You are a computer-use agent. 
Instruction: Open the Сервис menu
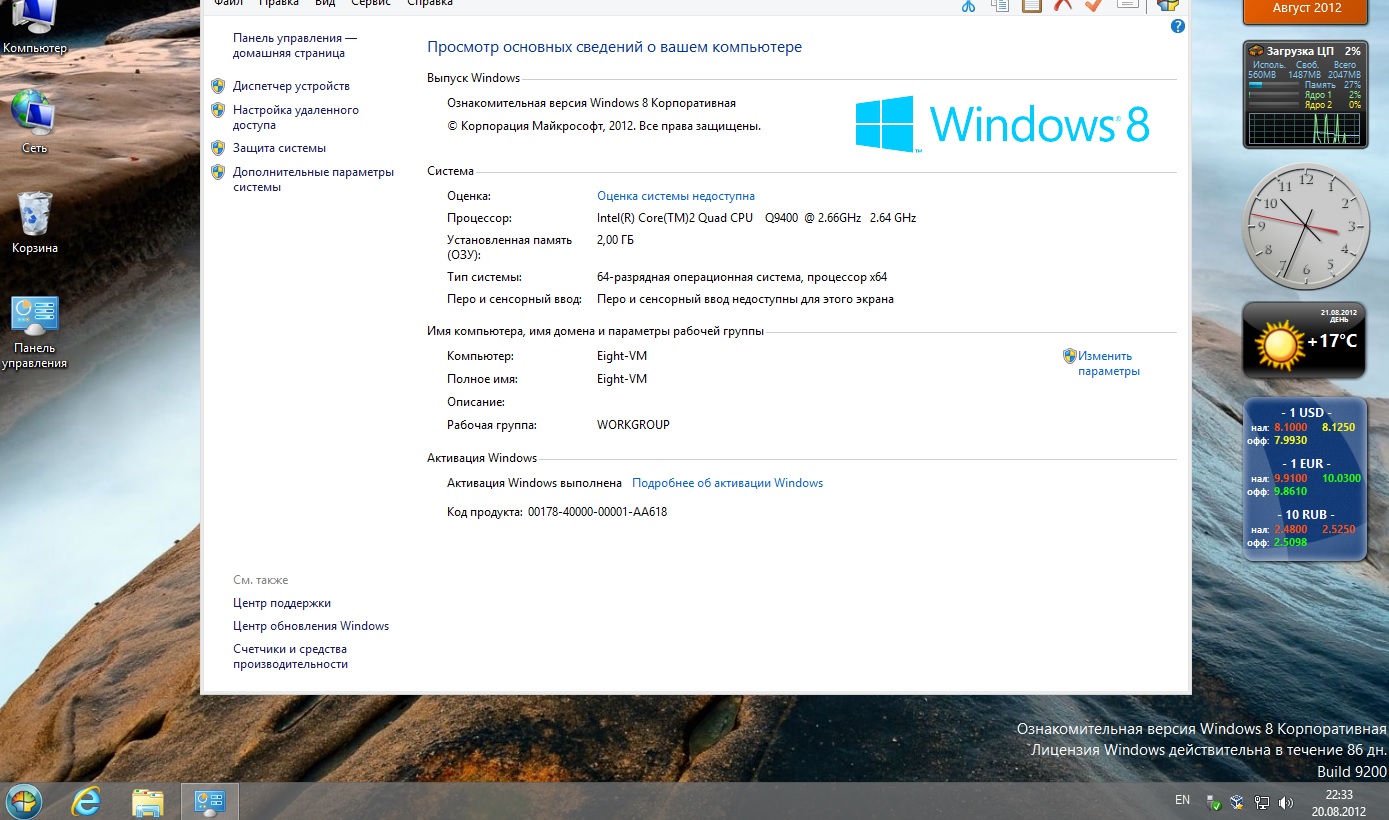coord(371,3)
